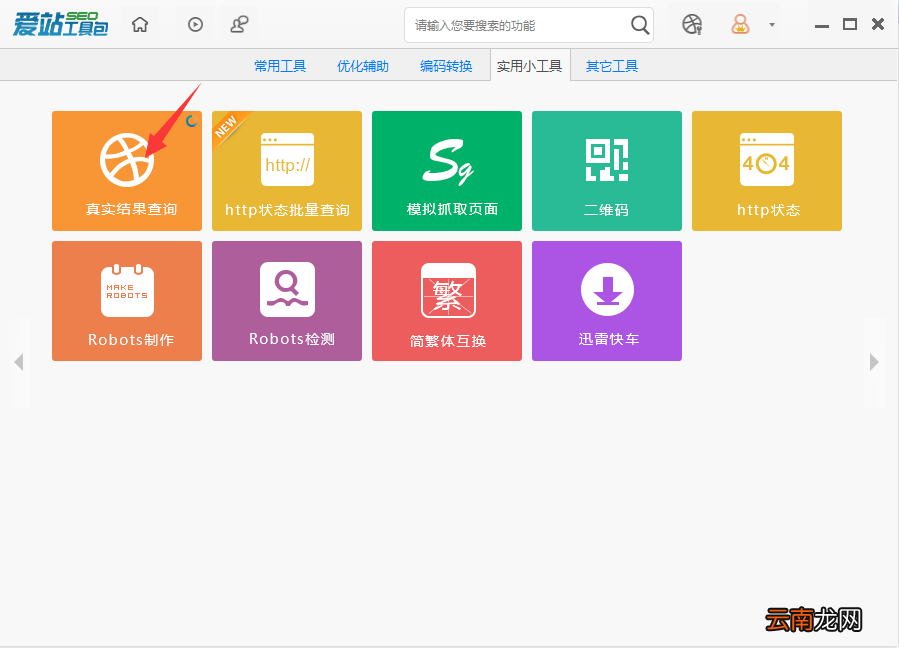This screenshot has height=648, width=899.
Task: Open the user account avatar icon
Action: click(740, 25)
